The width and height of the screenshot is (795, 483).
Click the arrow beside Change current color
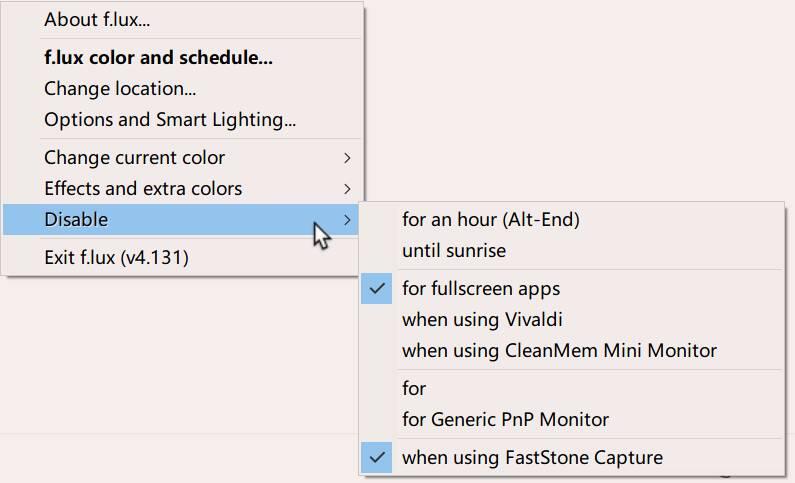(x=347, y=158)
